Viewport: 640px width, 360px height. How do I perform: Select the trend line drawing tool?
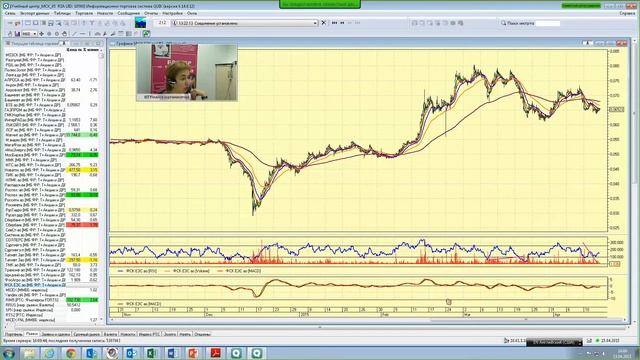[x=74, y=34]
